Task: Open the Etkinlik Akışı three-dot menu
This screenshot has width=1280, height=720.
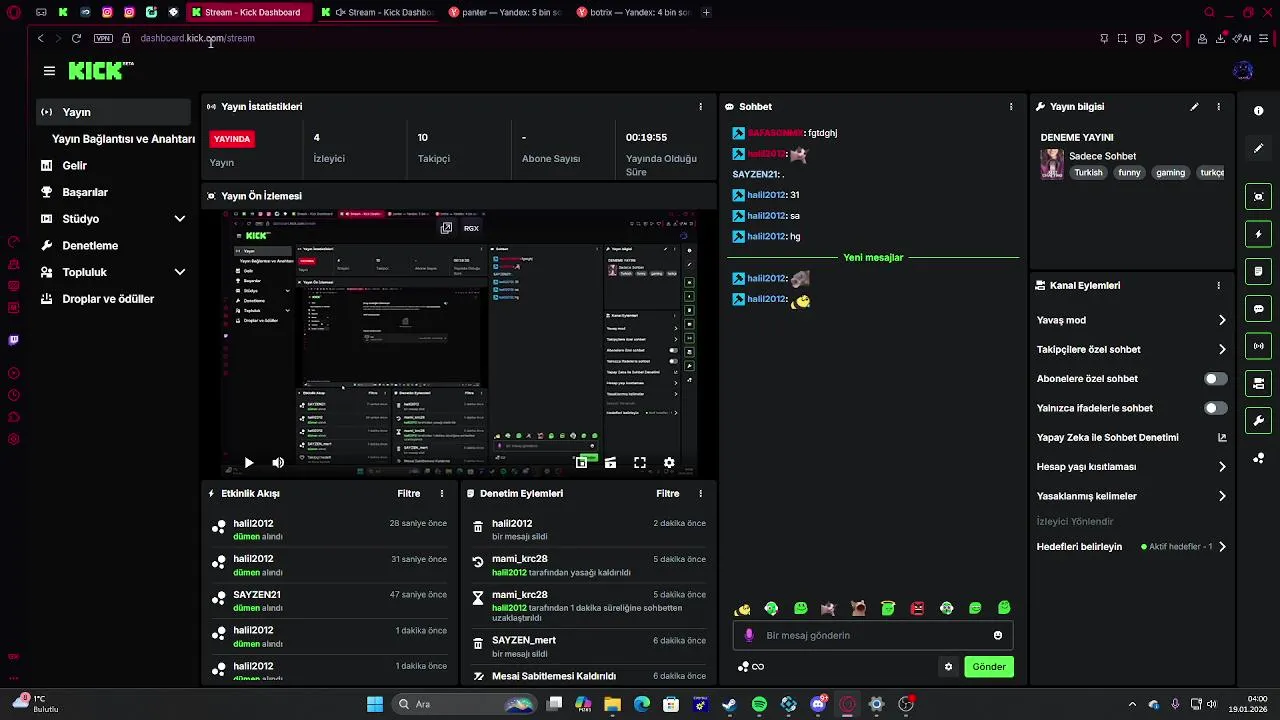Action: coord(442,493)
